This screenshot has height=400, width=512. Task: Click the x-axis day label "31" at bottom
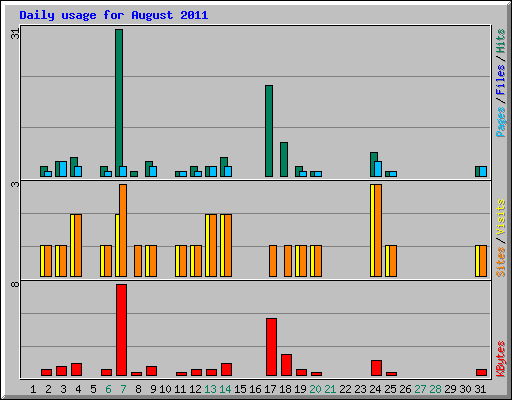(480, 389)
